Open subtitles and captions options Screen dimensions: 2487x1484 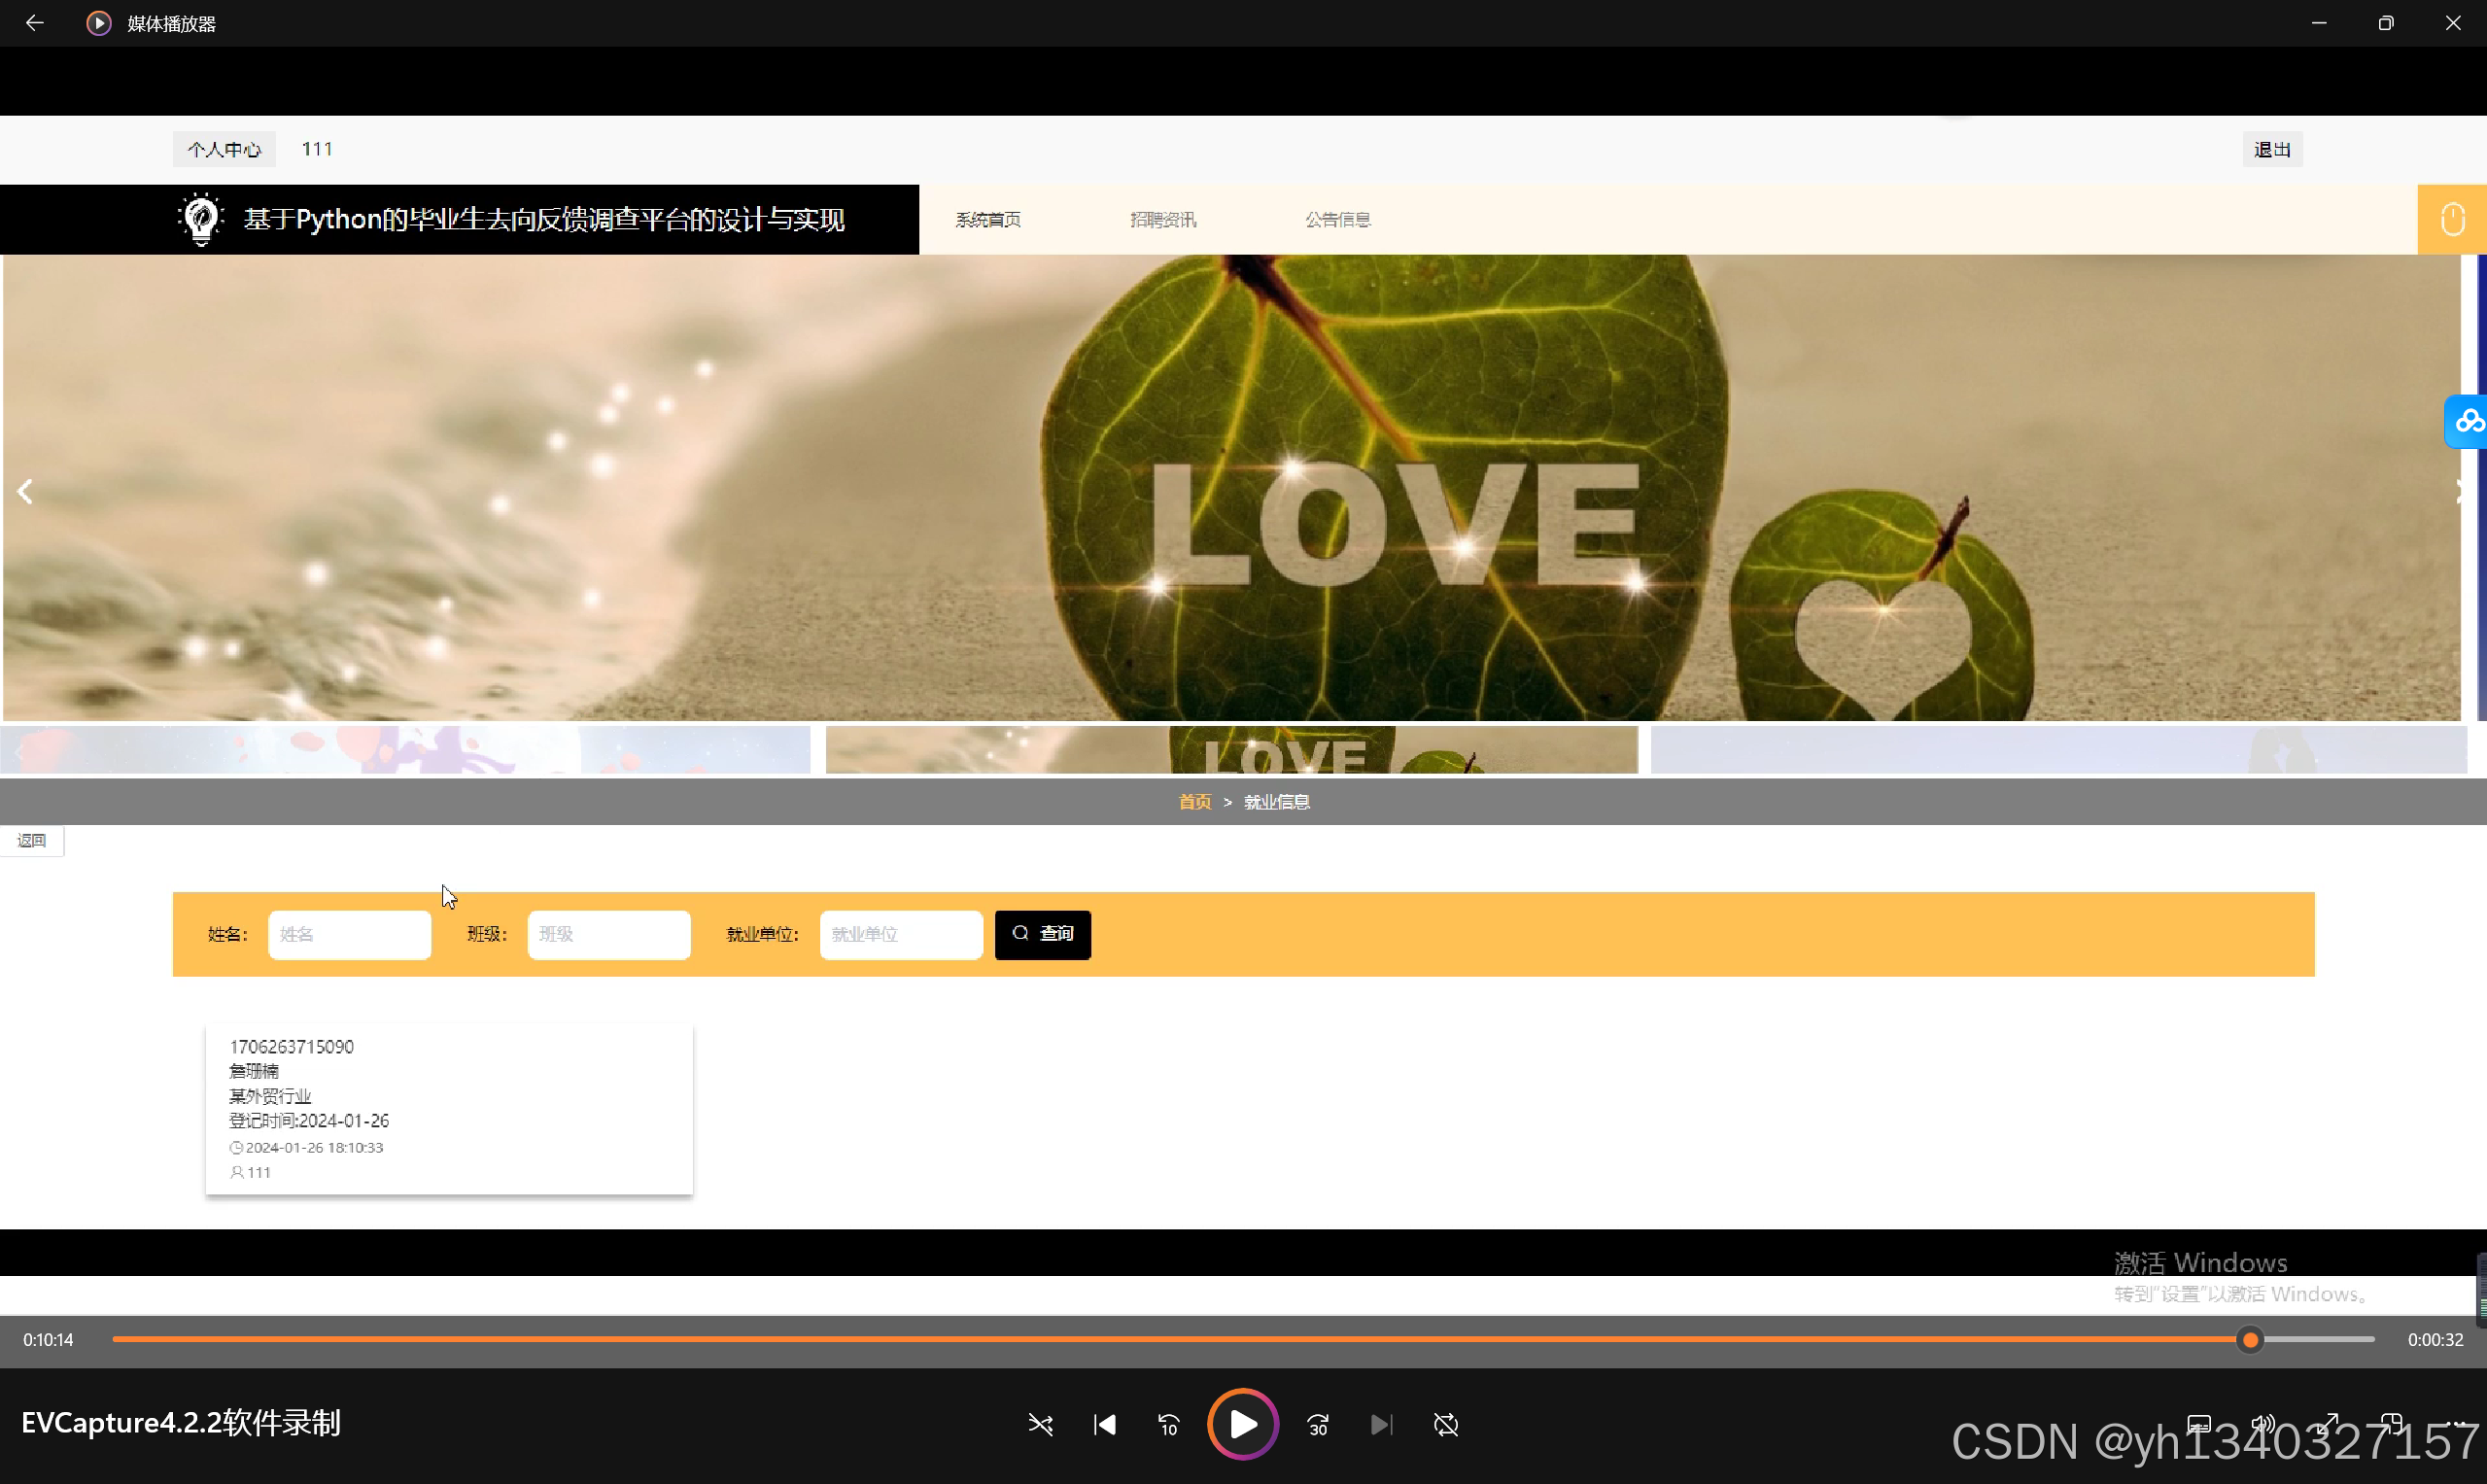pyautogui.click(x=2199, y=1424)
